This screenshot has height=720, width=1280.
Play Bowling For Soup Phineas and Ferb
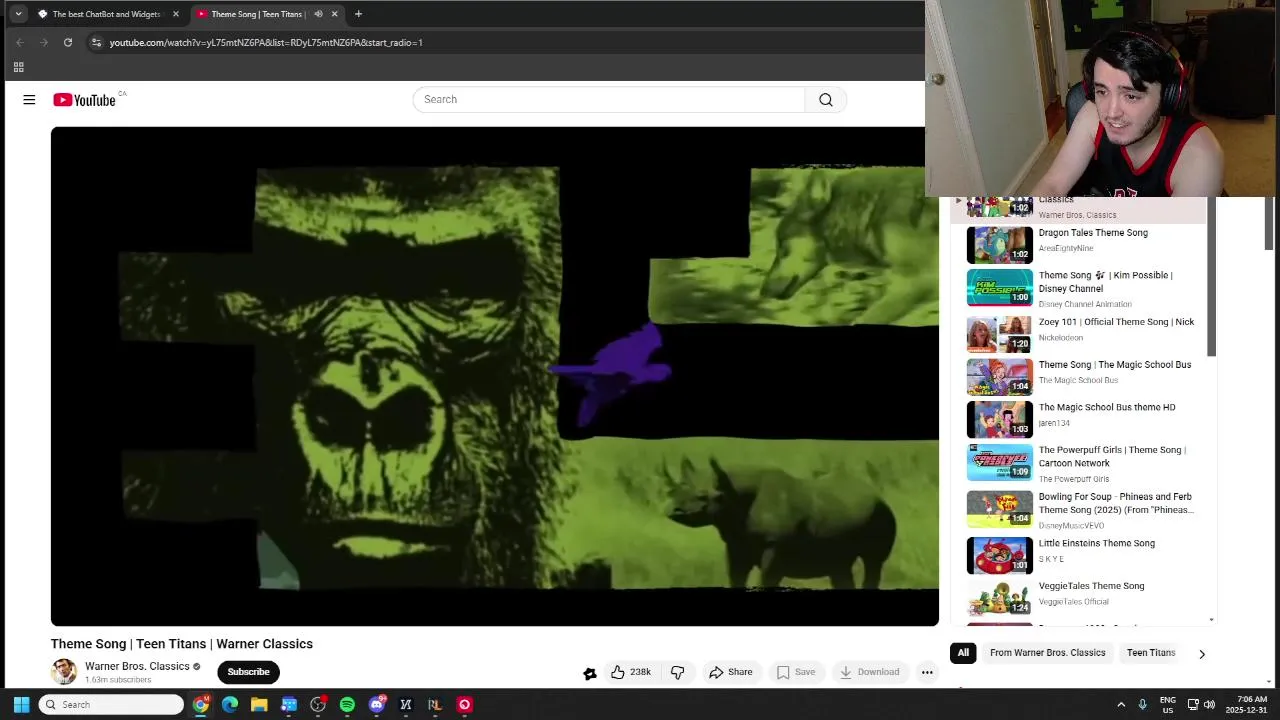coord(1116,503)
